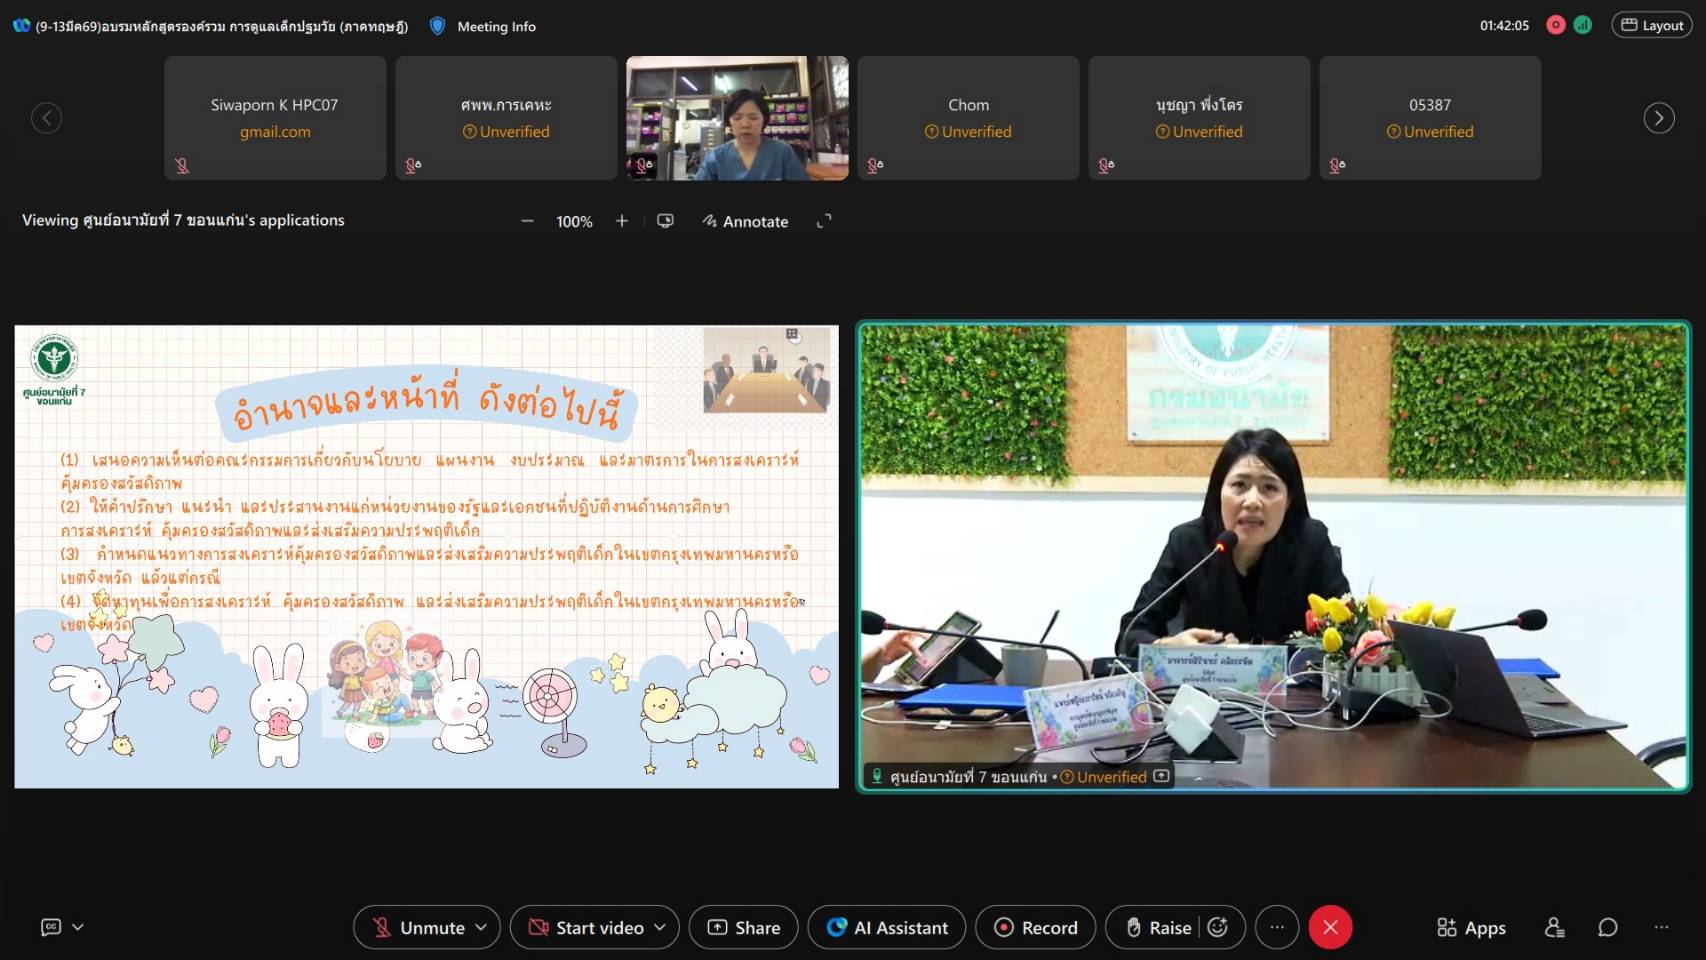Click the Record button
Viewport: 1706px width, 960px height.
(x=1035, y=927)
